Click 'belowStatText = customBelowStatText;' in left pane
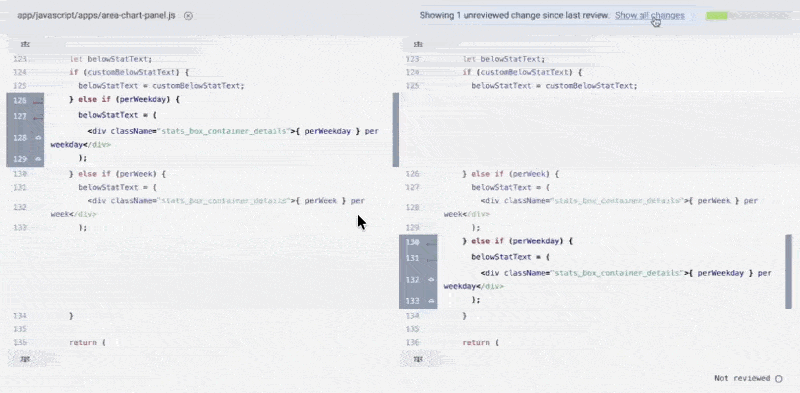The width and height of the screenshot is (800, 393). pos(161,86)
